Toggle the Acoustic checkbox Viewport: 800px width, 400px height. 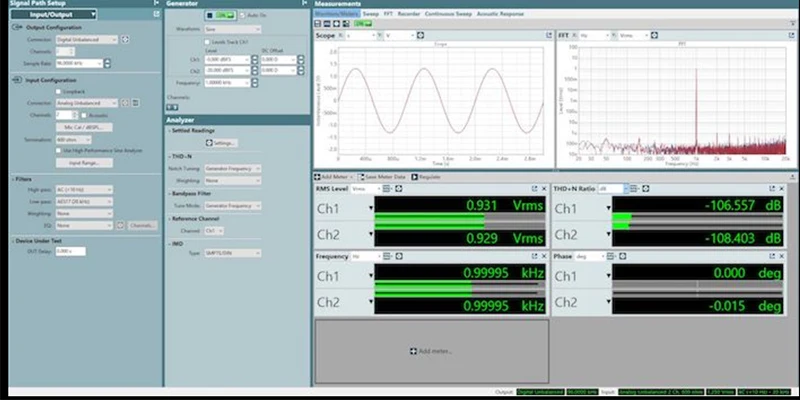84,115
